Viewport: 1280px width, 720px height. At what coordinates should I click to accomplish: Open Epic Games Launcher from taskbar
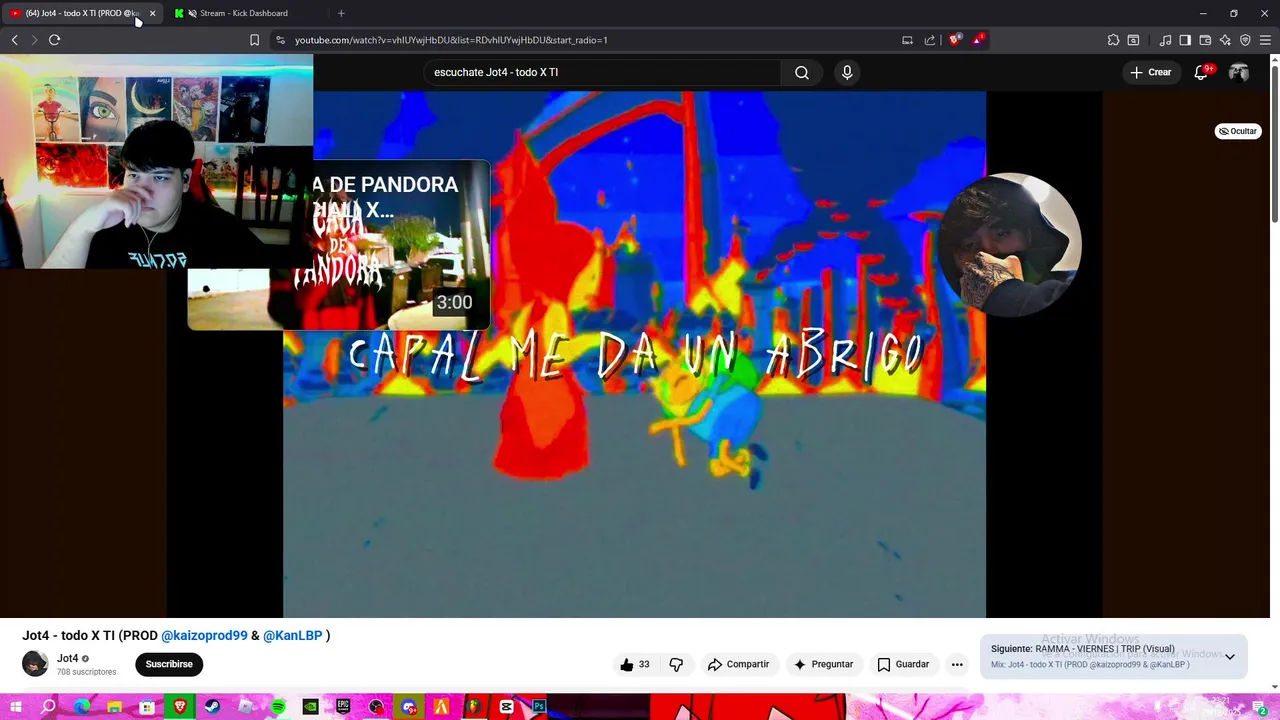point(343,707)
